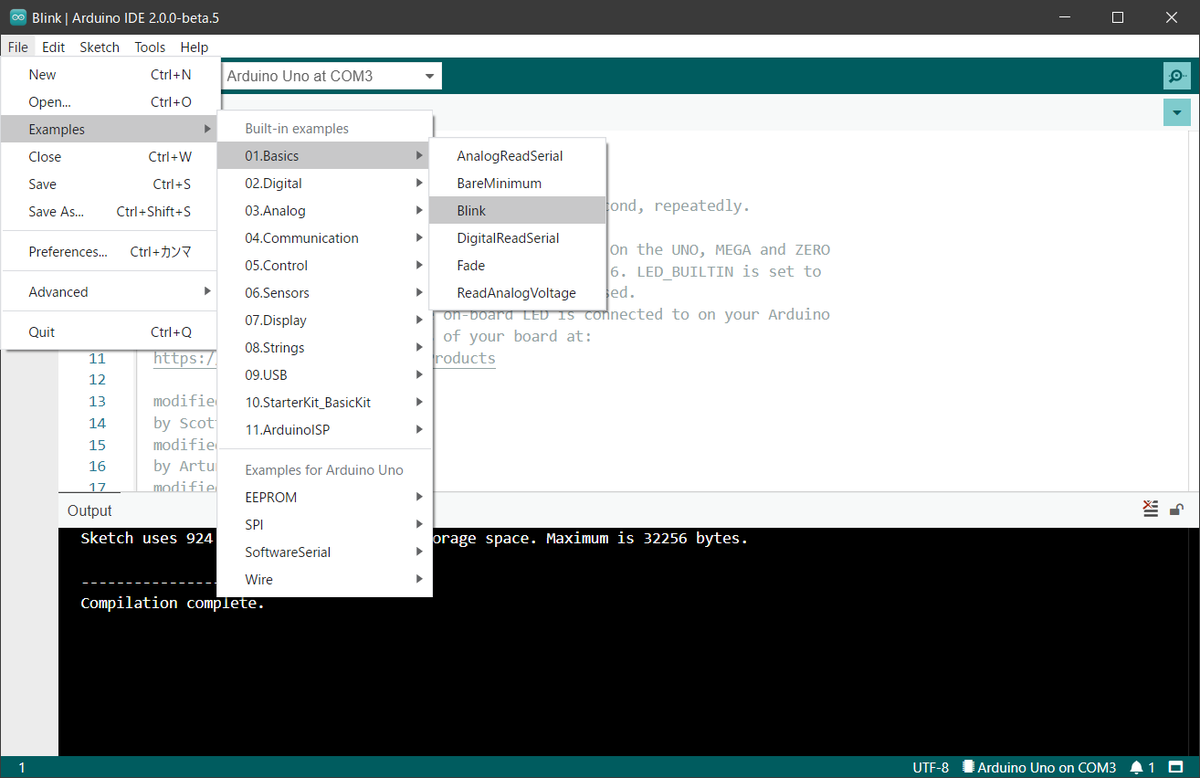1200x778 pixels.
Task: Choose New from File menu
Action: tap(110, 74)
